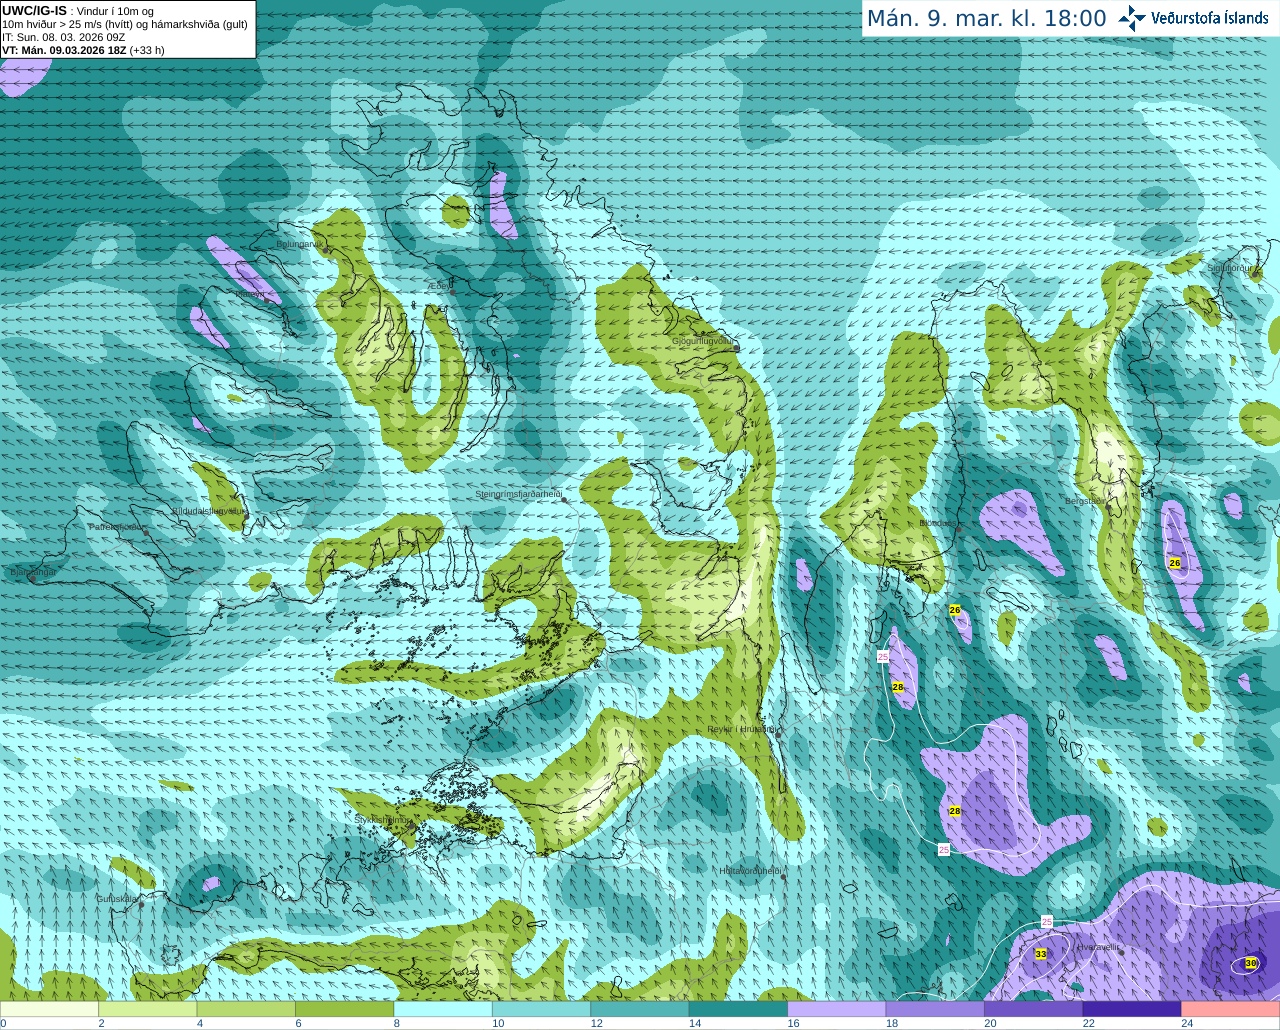Pick the 22–24 deep indigo legend swatch

click(x=1132, y=1009)
